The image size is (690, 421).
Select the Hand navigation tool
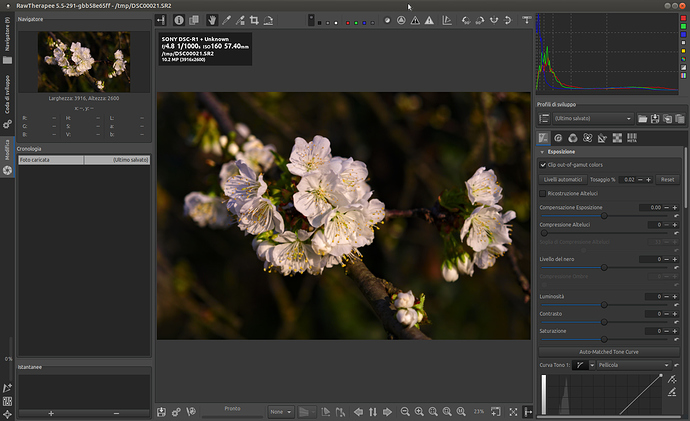click(x=211, y=19)
